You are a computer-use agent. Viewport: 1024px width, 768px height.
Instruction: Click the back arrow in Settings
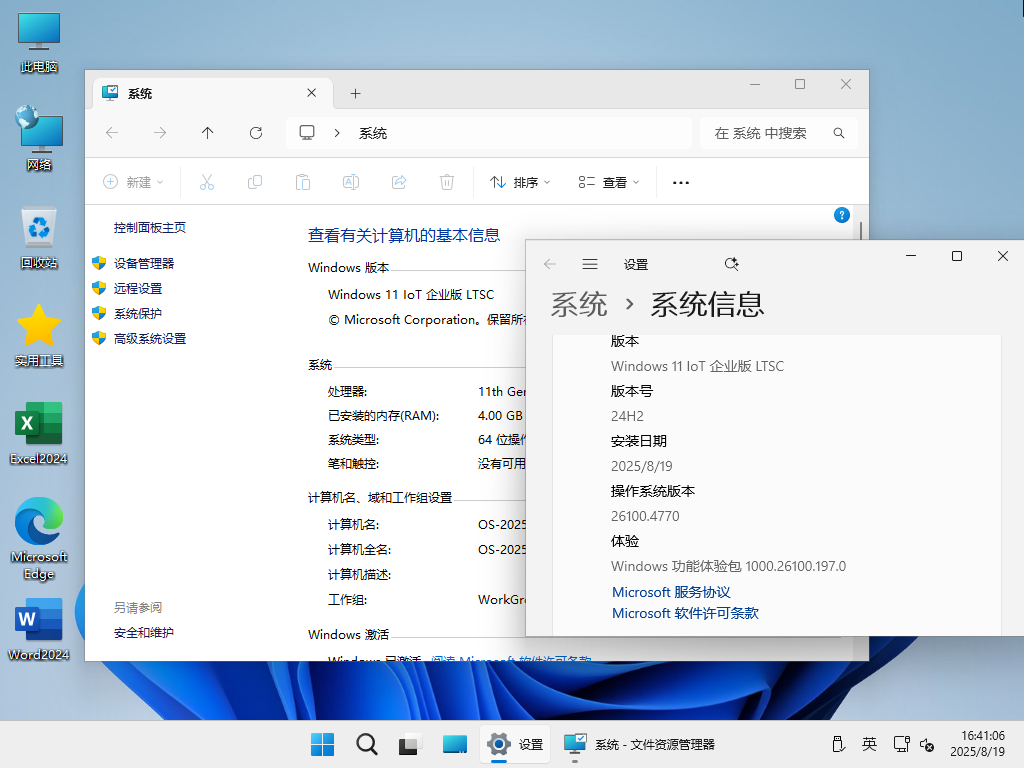(x=550, y=264)
